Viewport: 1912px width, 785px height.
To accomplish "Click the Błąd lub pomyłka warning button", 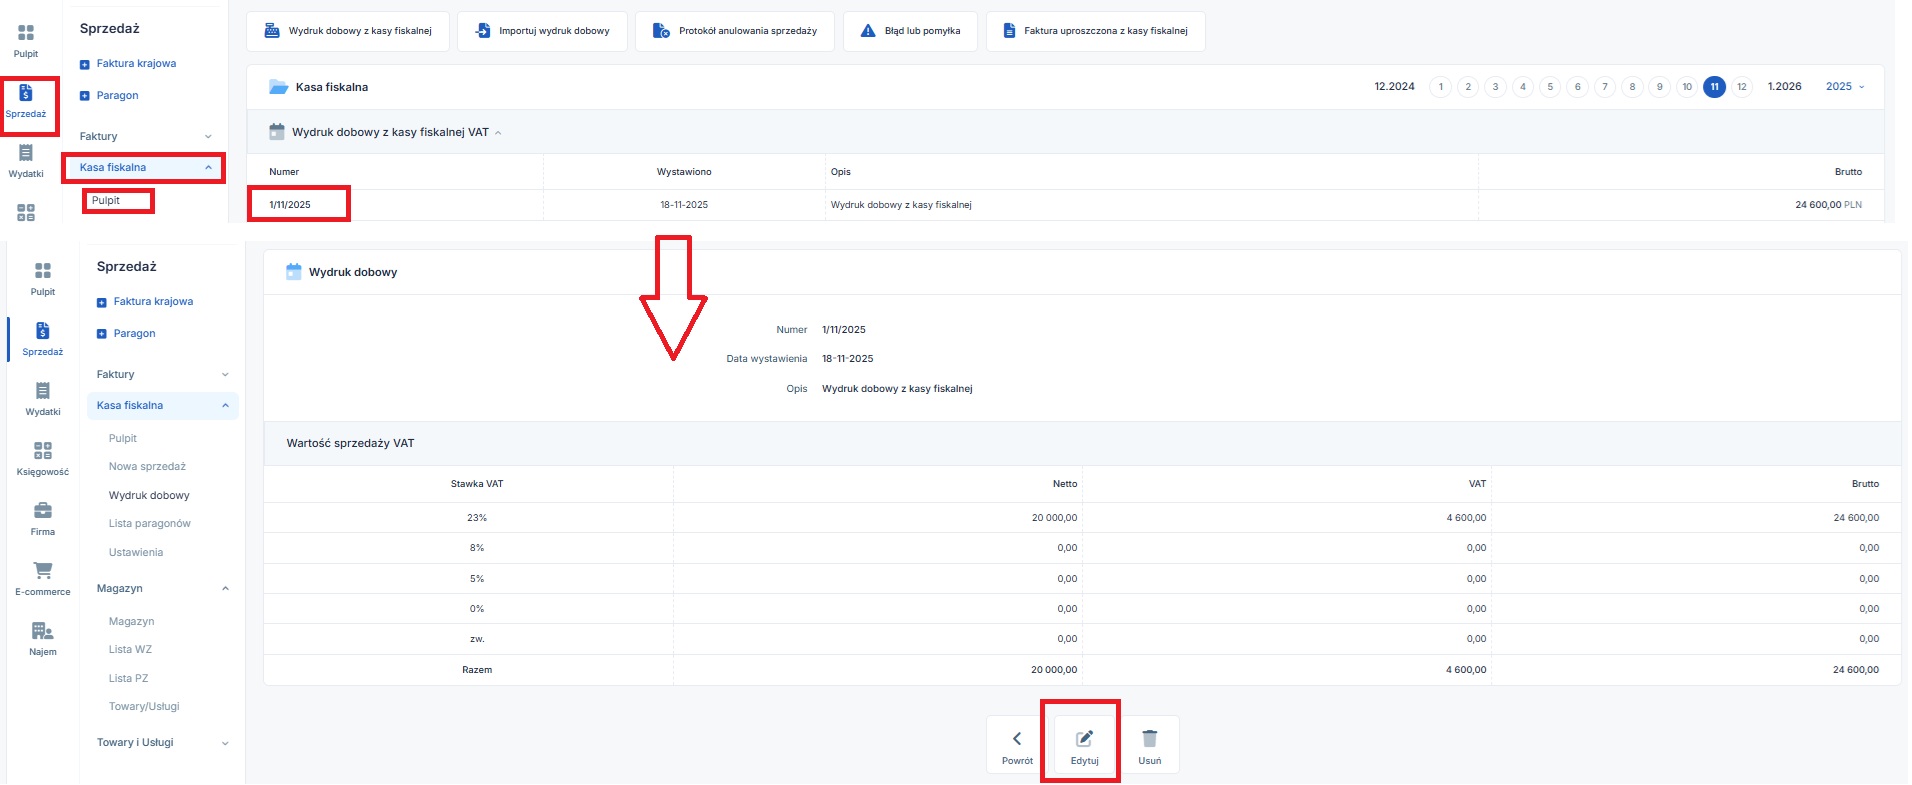I will pyautogui.click(x=910, y=31).
